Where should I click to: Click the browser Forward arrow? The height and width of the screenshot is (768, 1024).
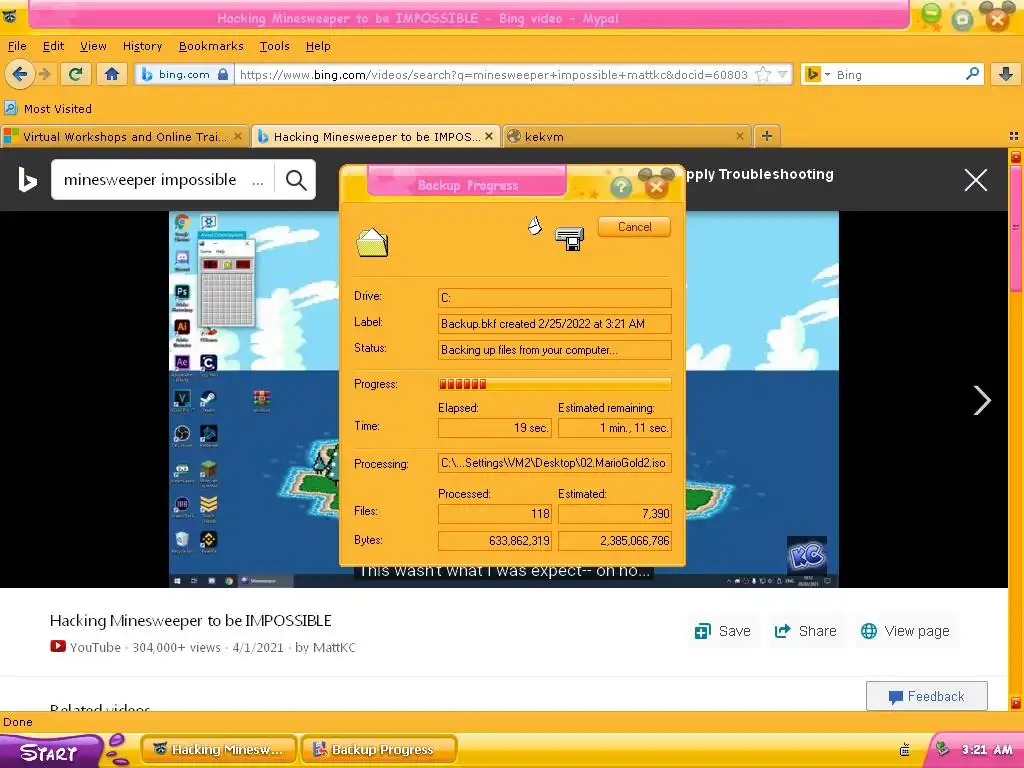click(x=45, y=74)
